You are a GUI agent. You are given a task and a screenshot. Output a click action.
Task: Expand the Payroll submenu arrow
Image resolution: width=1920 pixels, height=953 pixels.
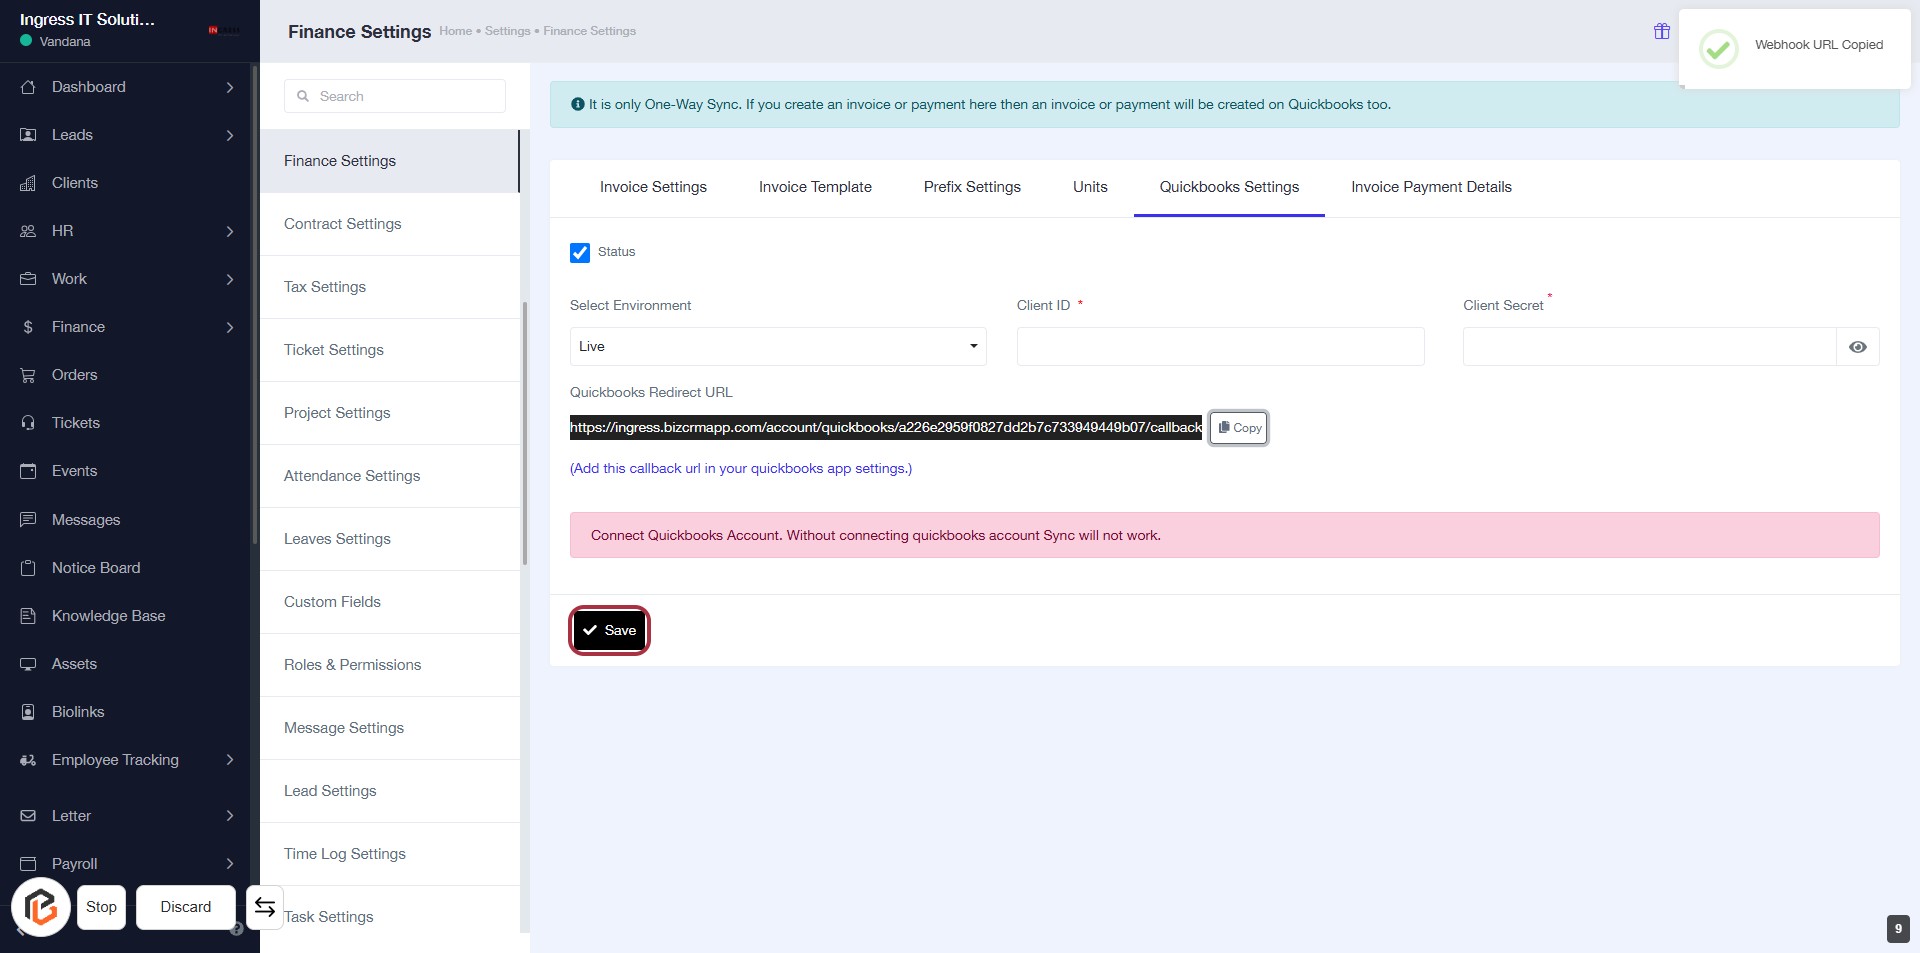[x=230, y=864]
